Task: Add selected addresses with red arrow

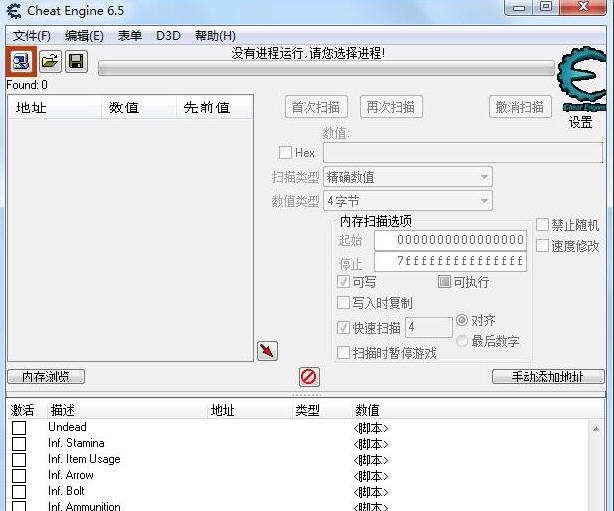Action: point(267,351)
